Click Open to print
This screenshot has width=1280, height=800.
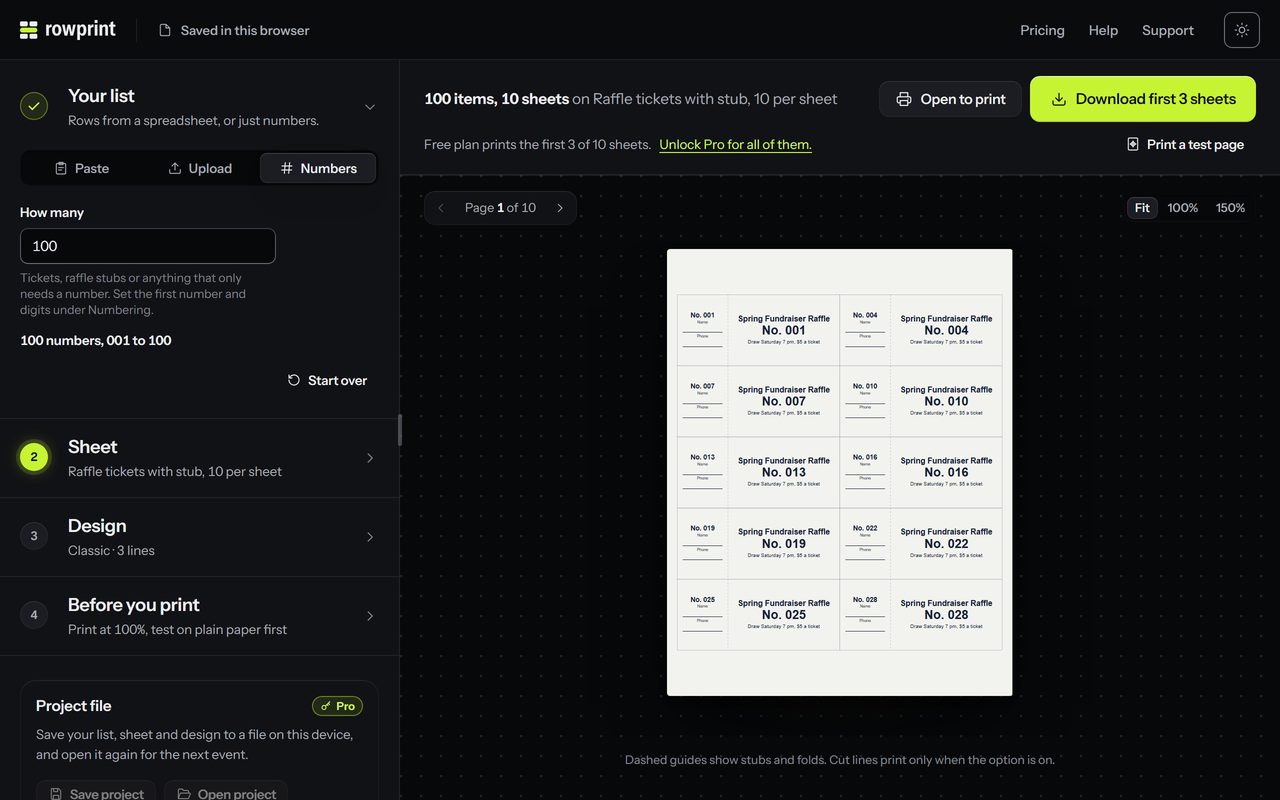click(x=950, y=99)
